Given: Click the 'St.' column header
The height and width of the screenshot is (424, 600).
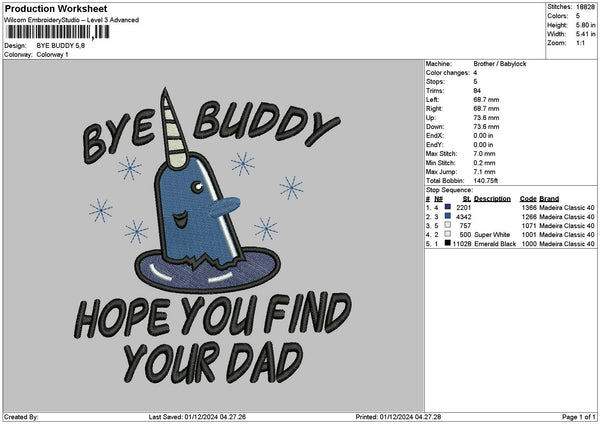Looking at the screenshot, I should (x=467, y=199).
